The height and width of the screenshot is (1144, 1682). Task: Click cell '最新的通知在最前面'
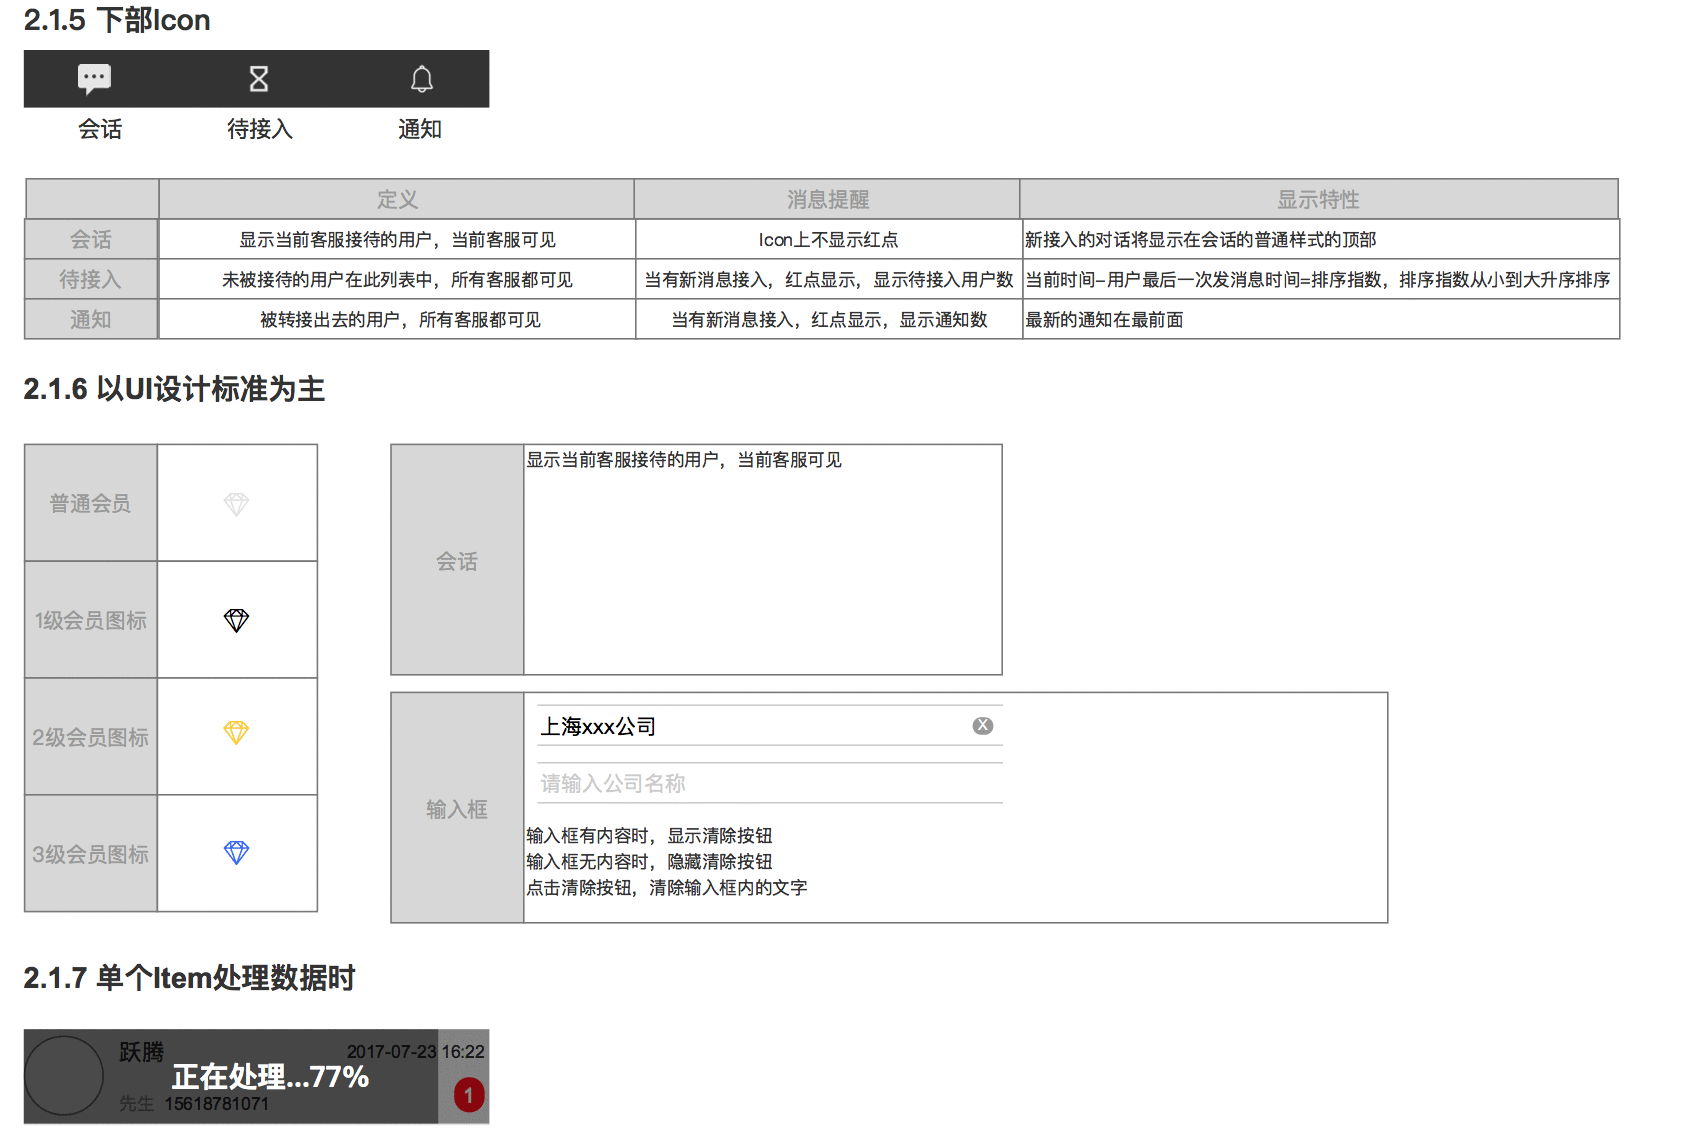pyautogui.click(x=1320, y=319)
